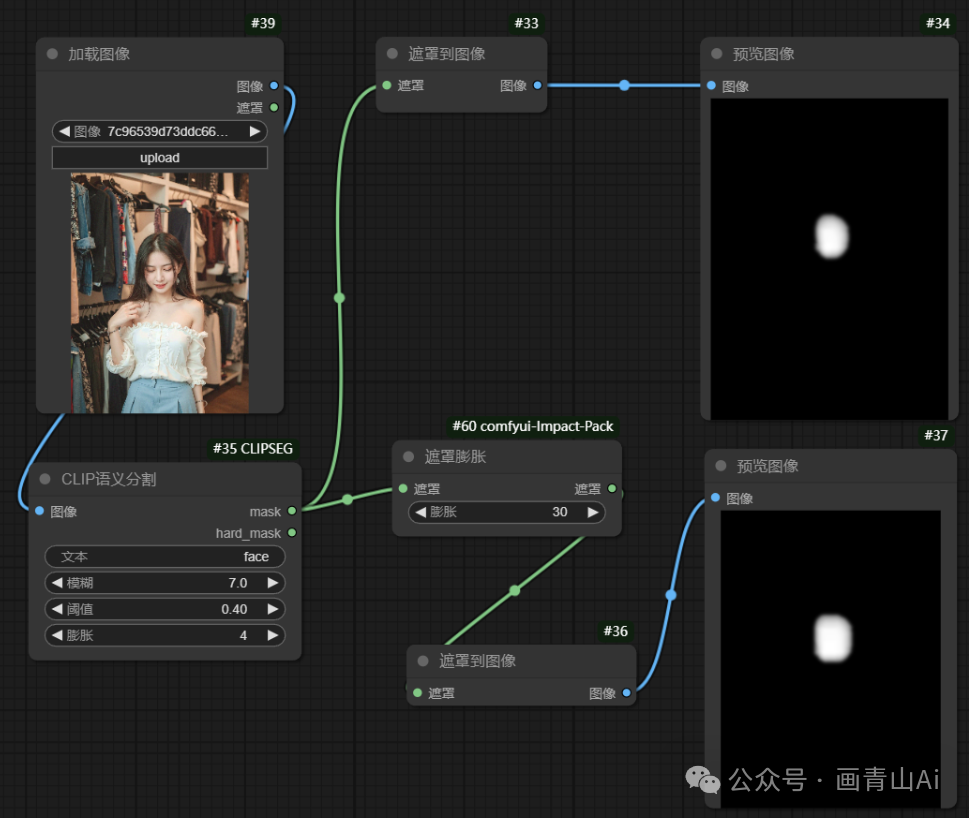Increase the 模糊 value
Image resolution: width=969 pixels, height=818 pixels.
(273, 583)
